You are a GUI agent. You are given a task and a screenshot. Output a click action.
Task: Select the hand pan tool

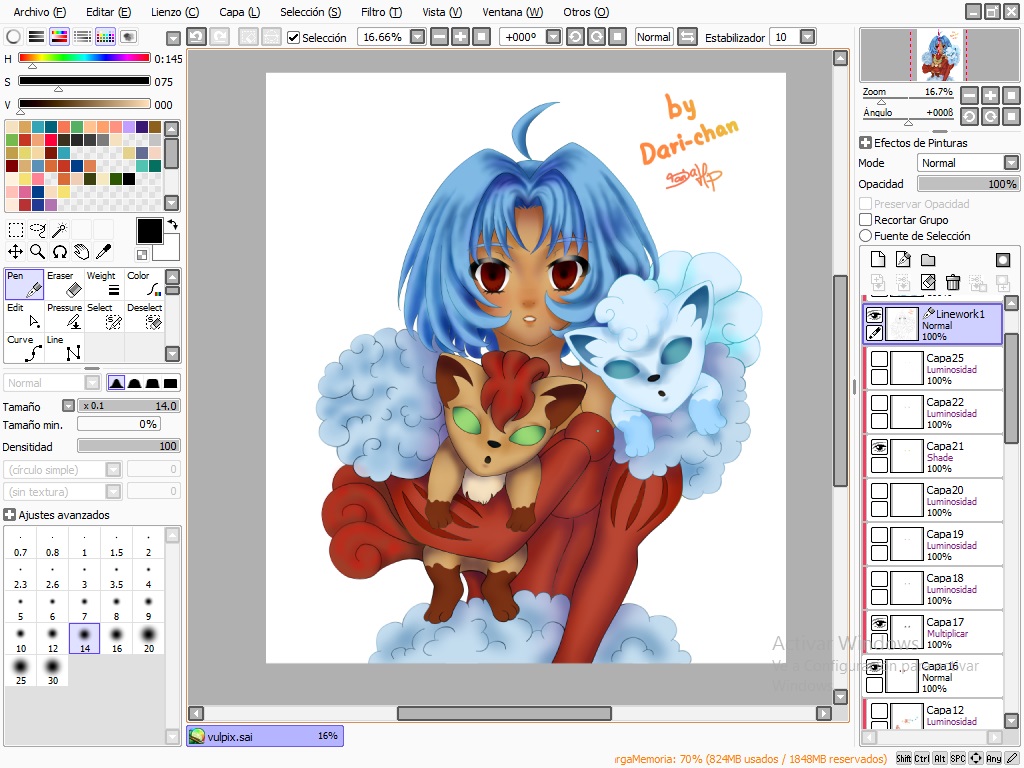point(81,251)
